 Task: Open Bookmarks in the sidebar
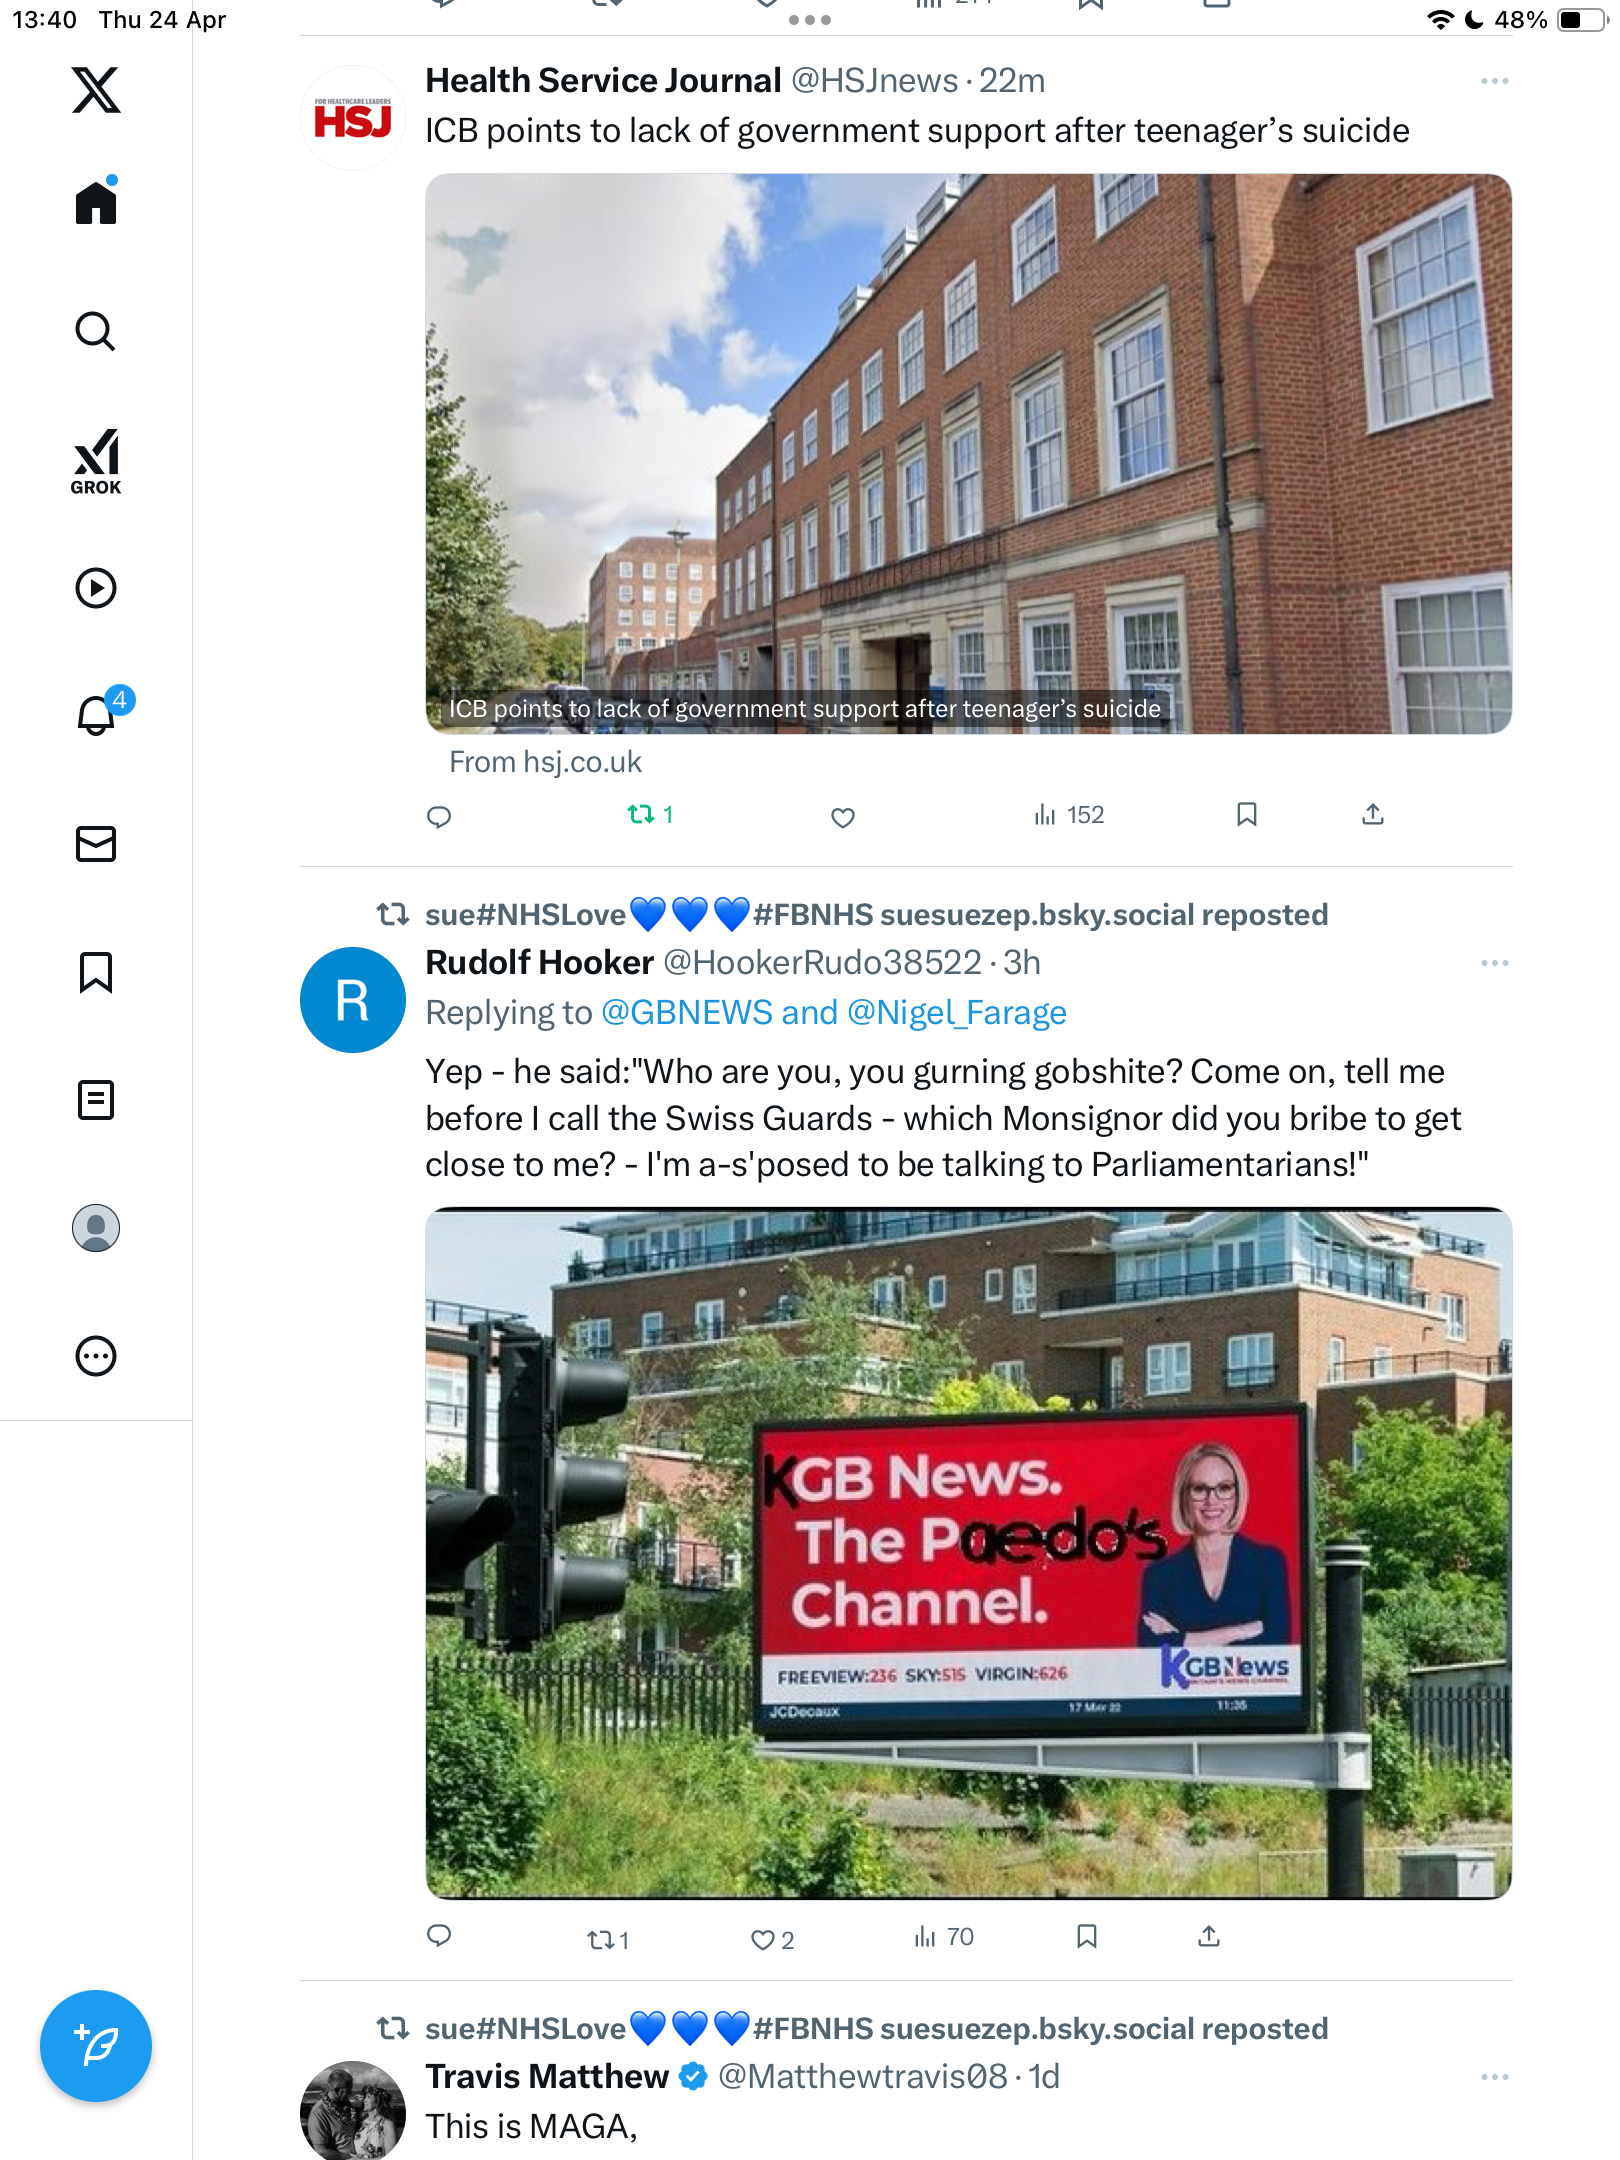click(x=96, y=972)
